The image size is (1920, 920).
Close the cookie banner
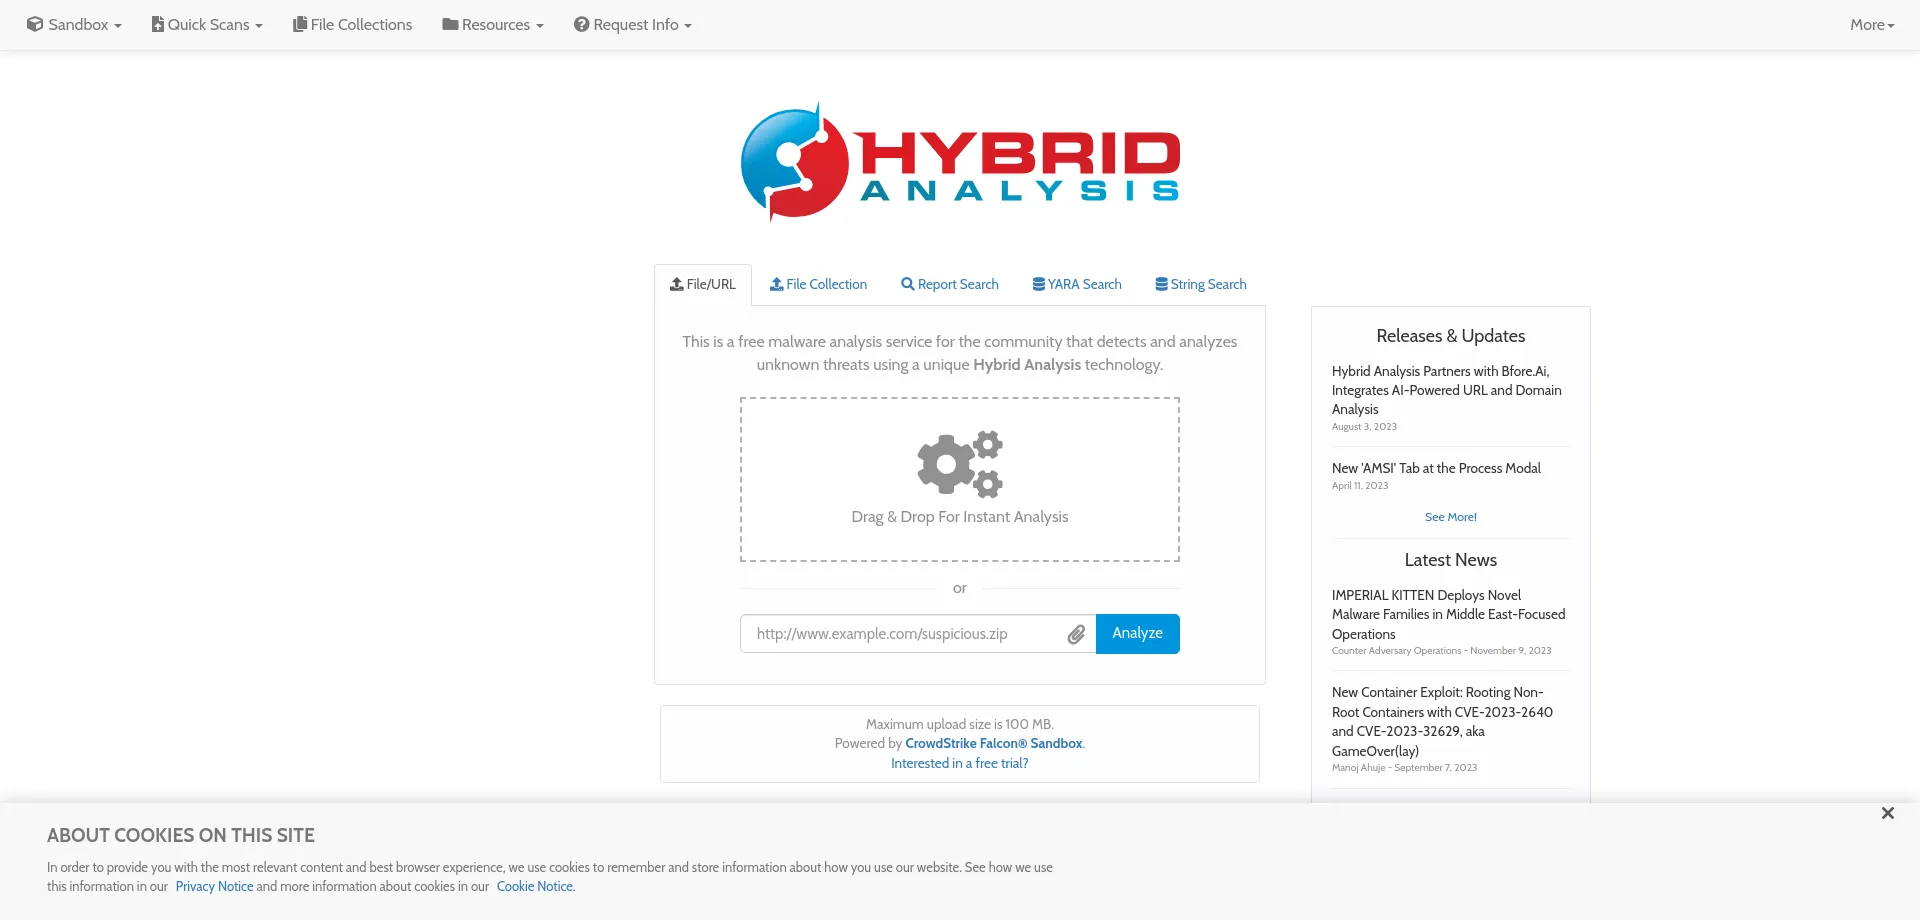[x=1888, y=813]
